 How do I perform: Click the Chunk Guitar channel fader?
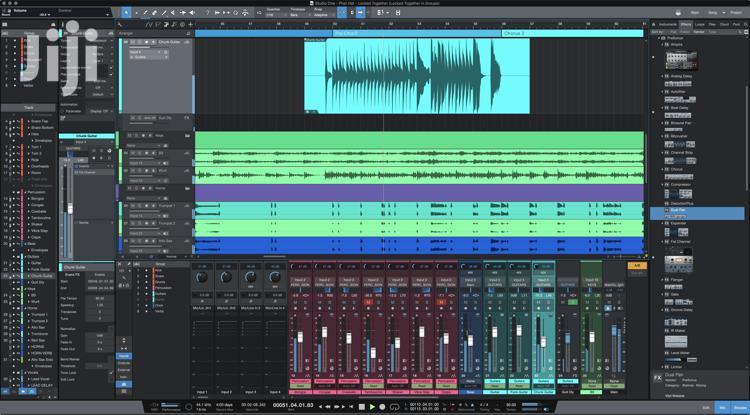(543, 341)
